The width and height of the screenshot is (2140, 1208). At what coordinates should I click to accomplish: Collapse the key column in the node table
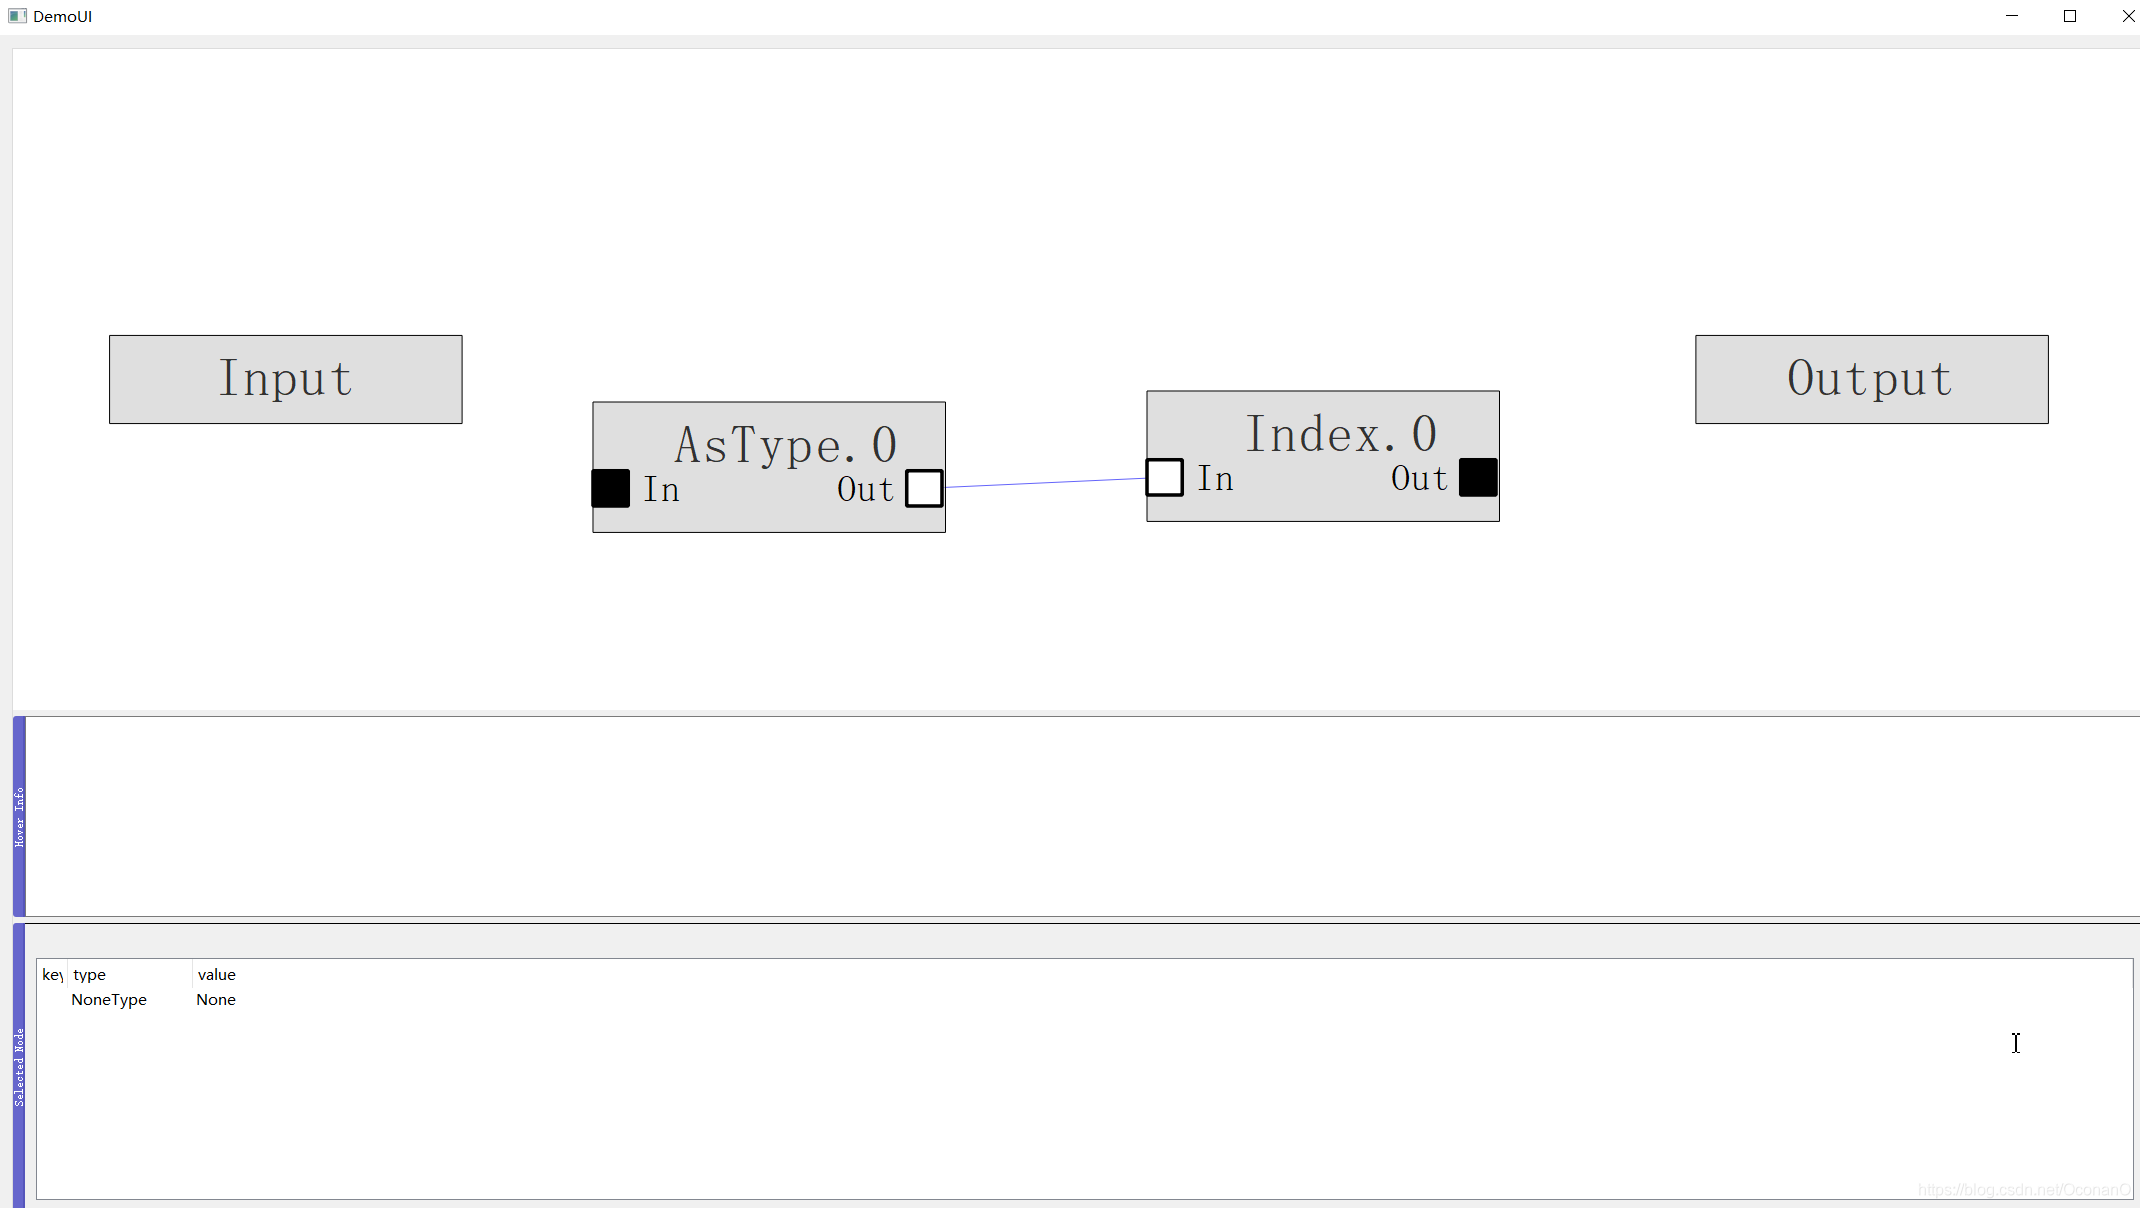click(51, 974)
